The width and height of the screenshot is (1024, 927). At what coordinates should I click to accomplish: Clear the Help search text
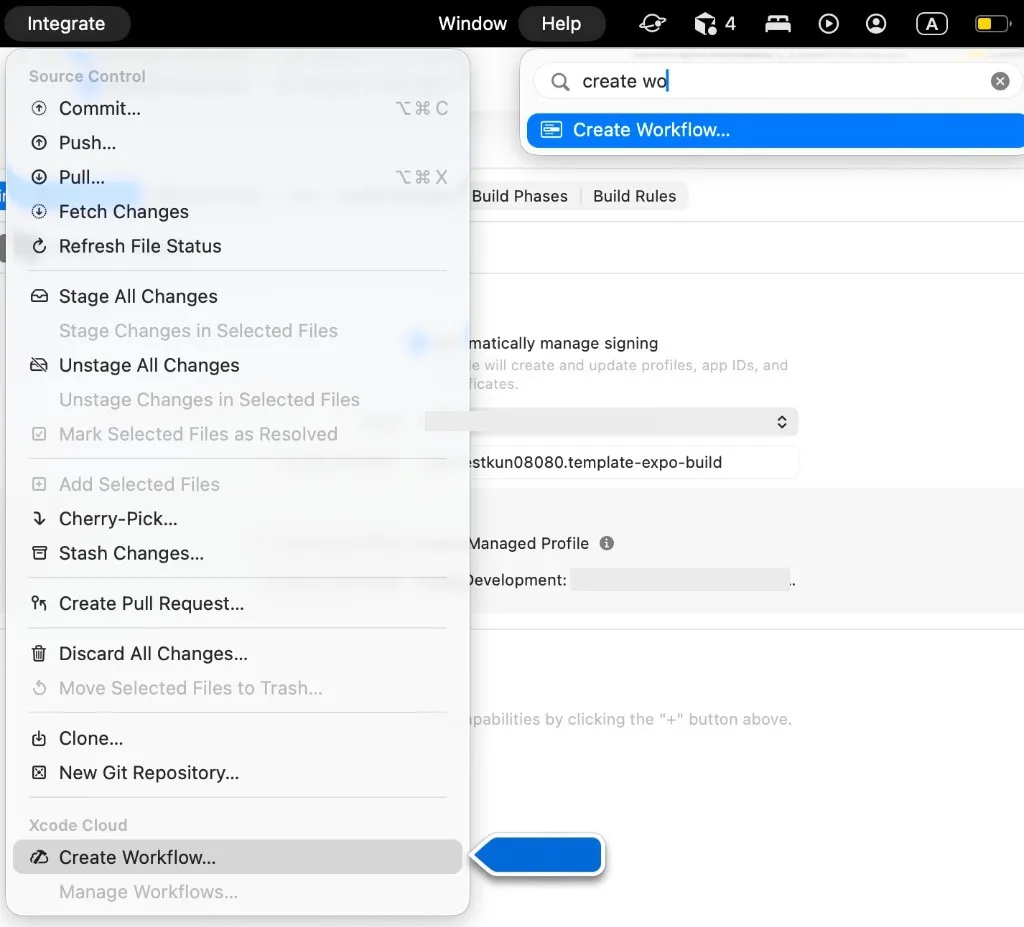[x=999, y=81]
